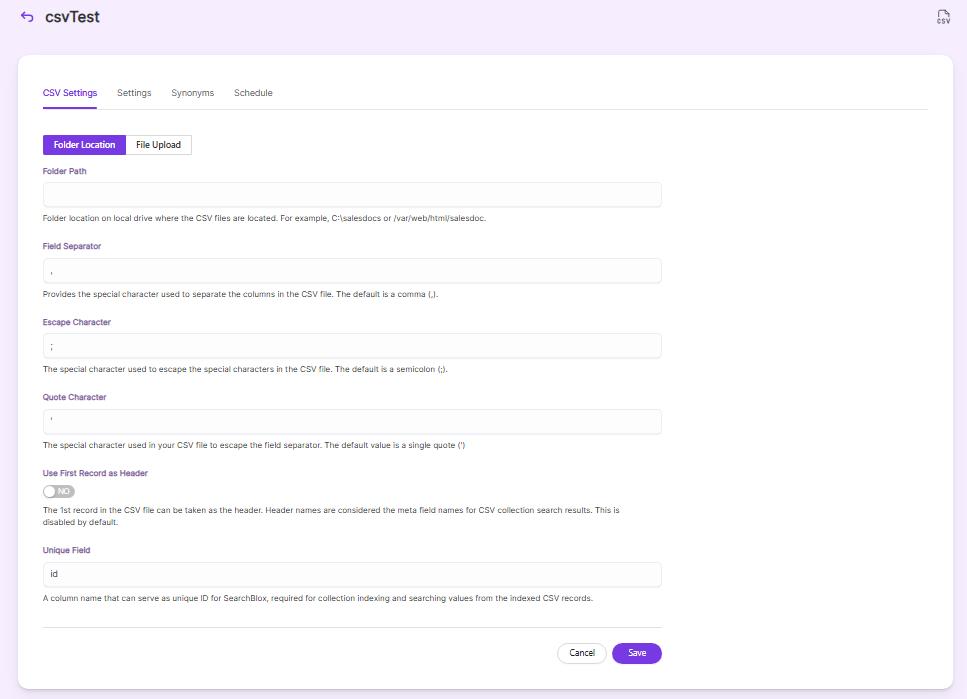Click the Escape Character label
Screen dimensions: 967x699
coord(76,322)
